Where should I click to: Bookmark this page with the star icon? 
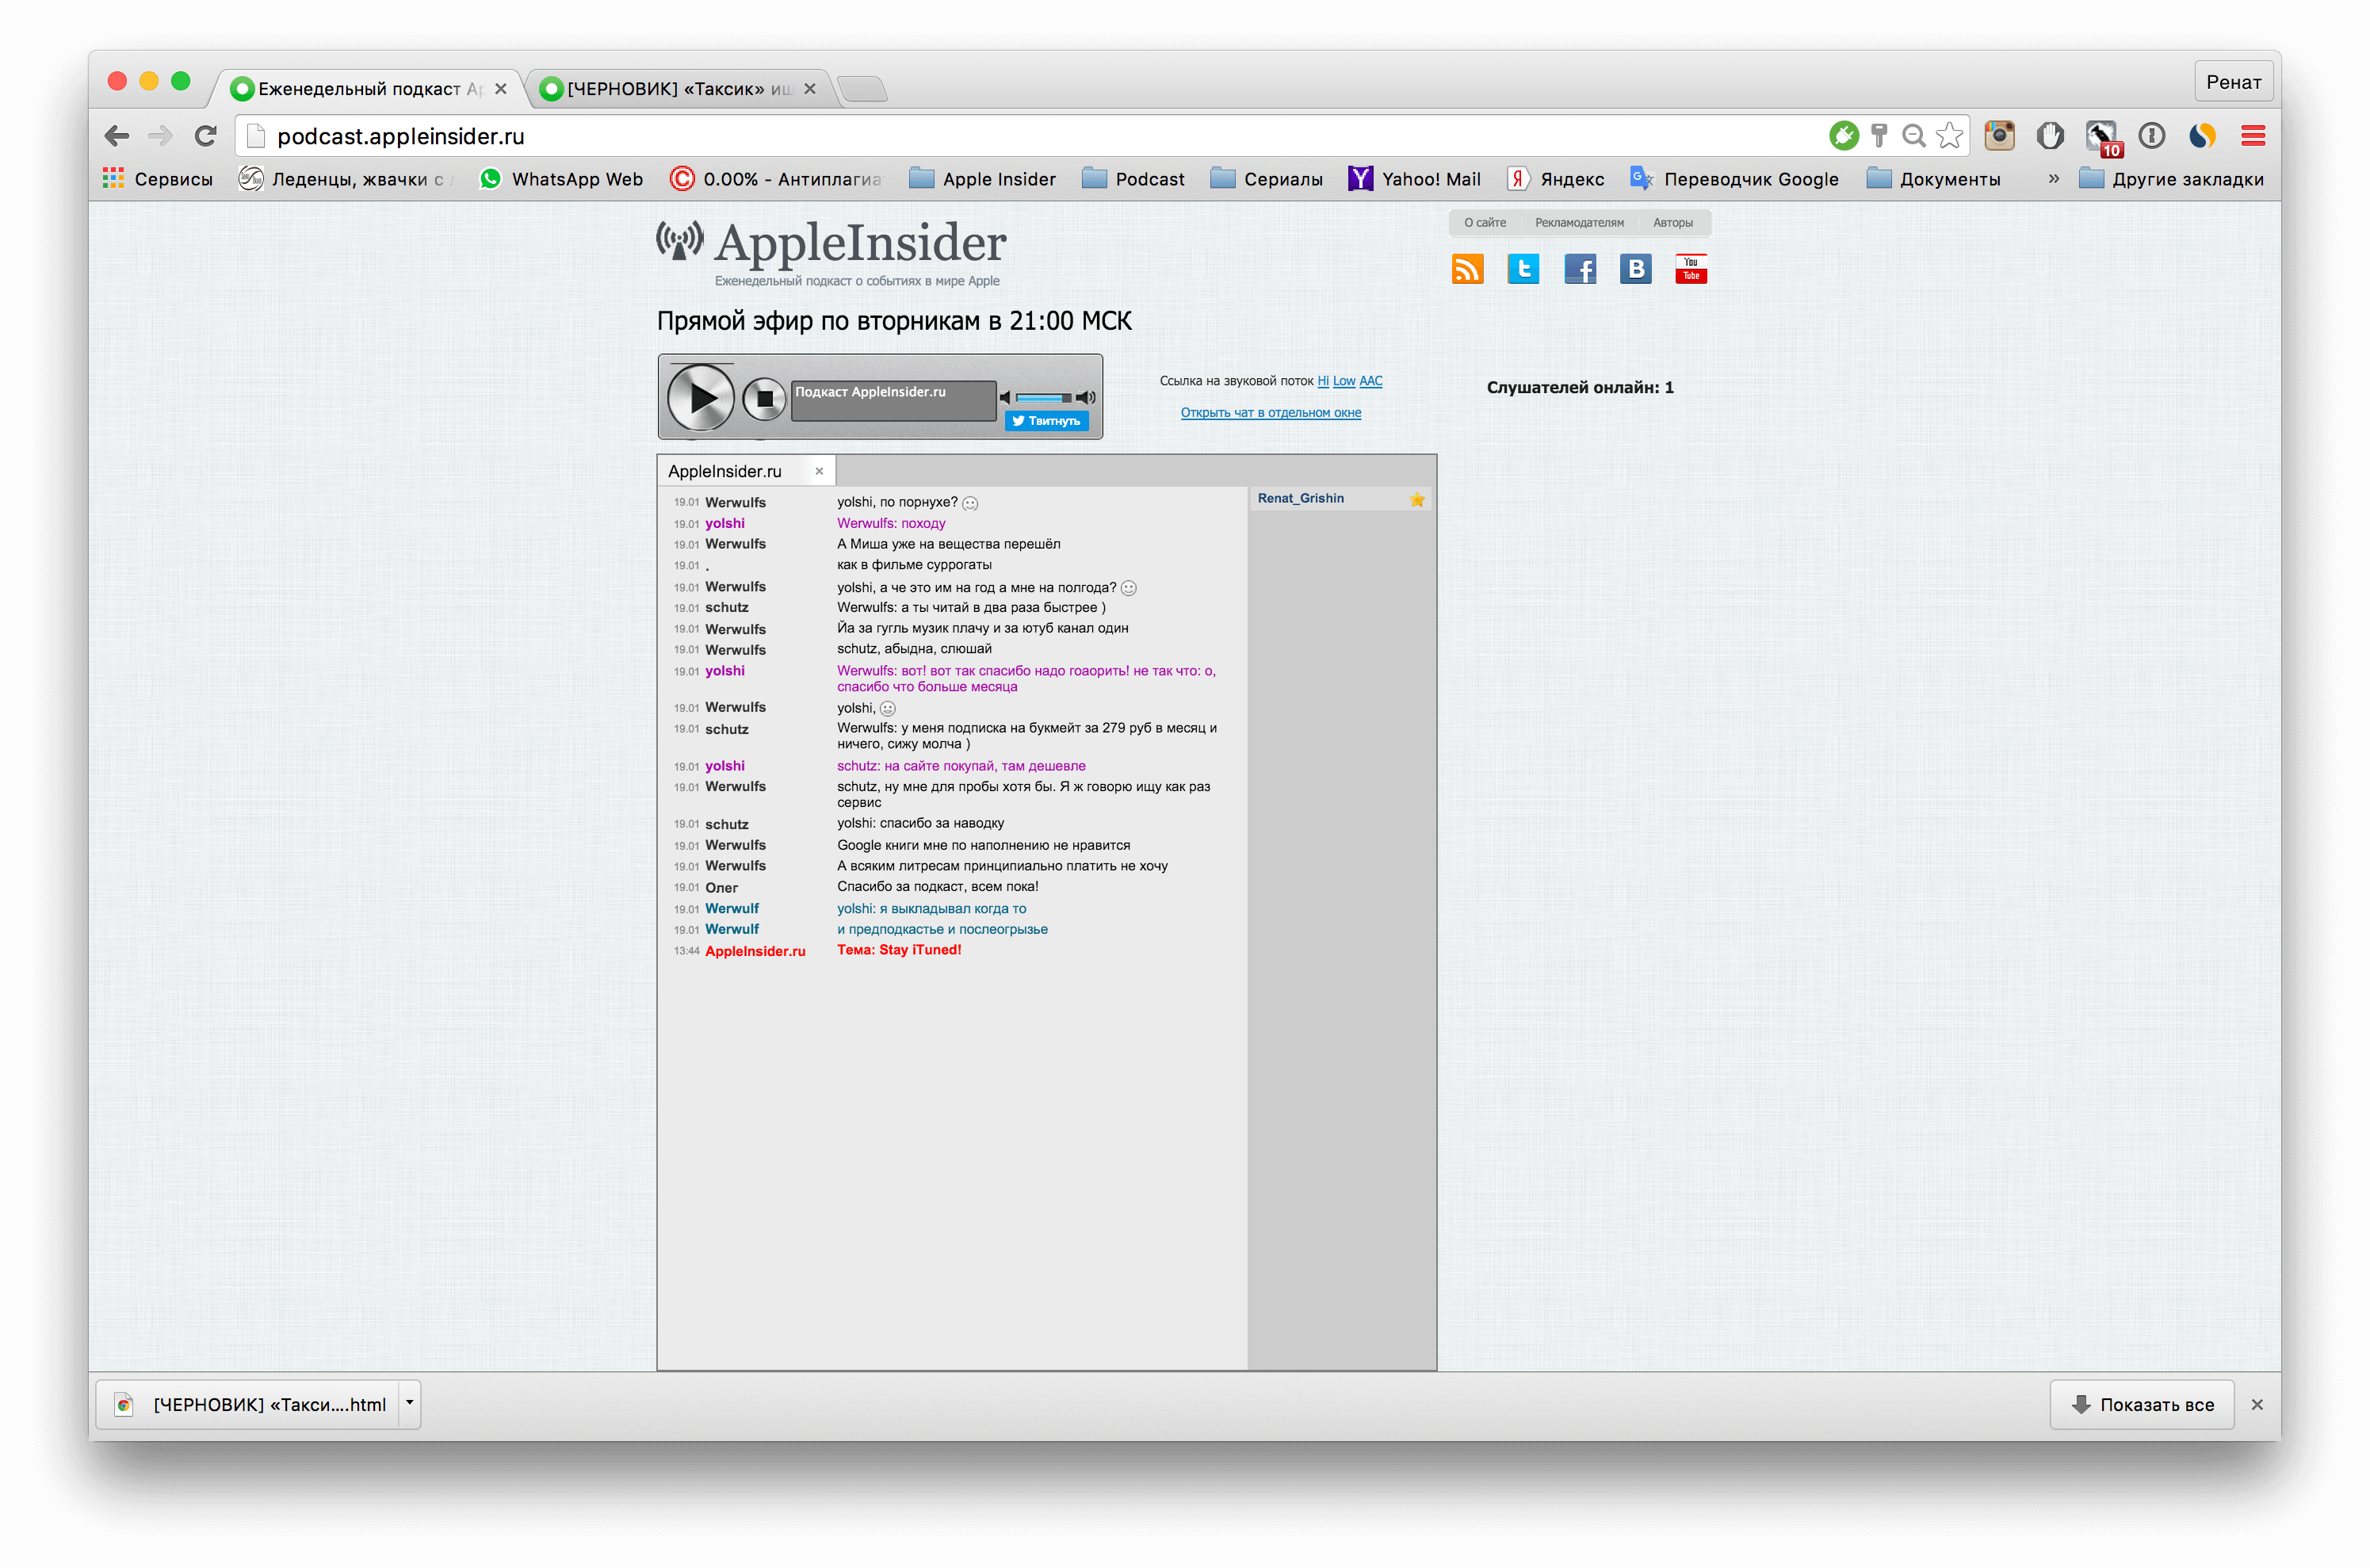coord(1949,136)
